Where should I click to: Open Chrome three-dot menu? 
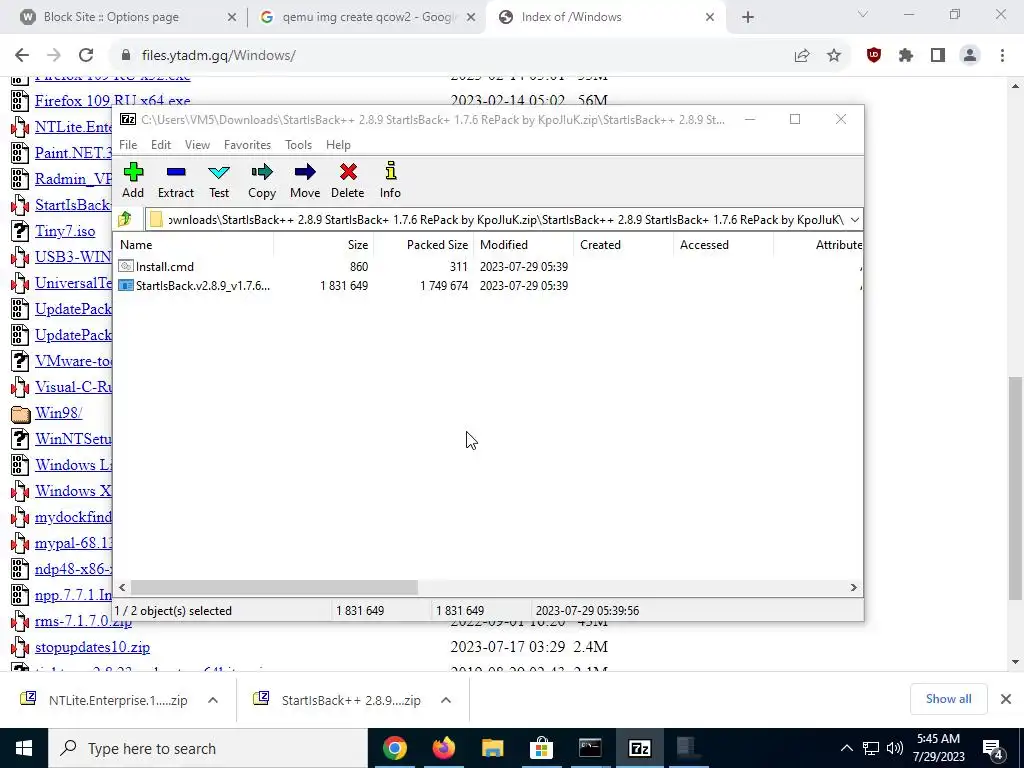1002,56
